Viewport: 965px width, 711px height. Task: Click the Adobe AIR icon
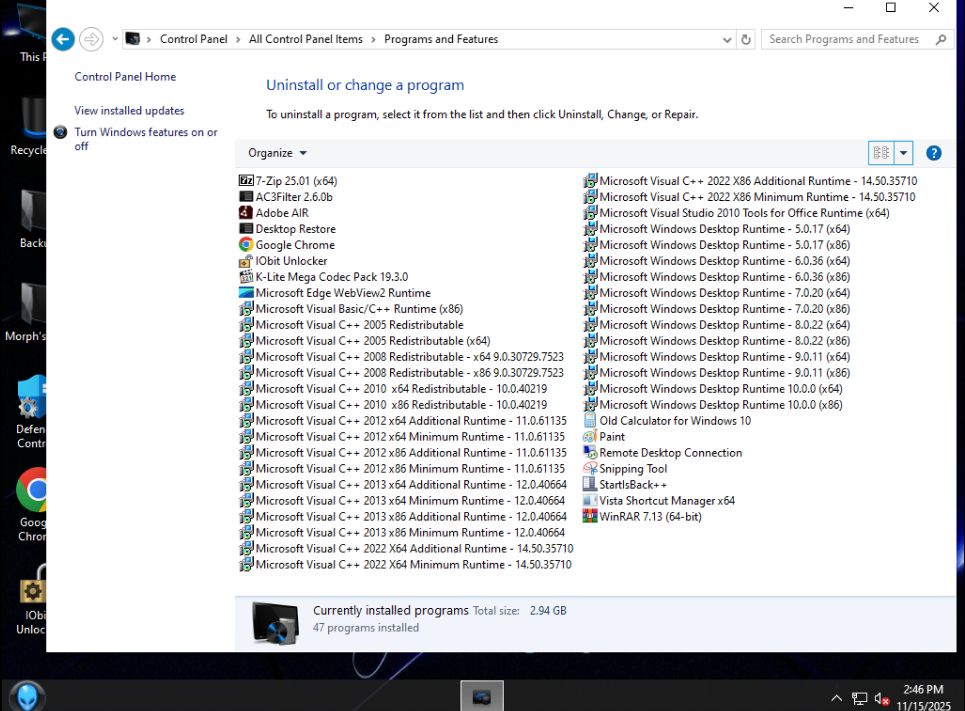coord(247,213)
